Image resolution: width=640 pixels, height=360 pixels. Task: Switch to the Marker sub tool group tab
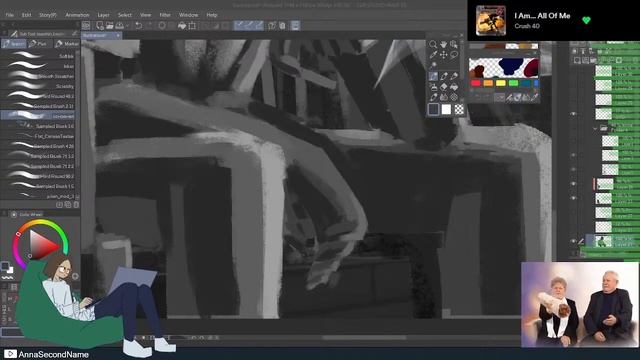(x=67, y=44)
